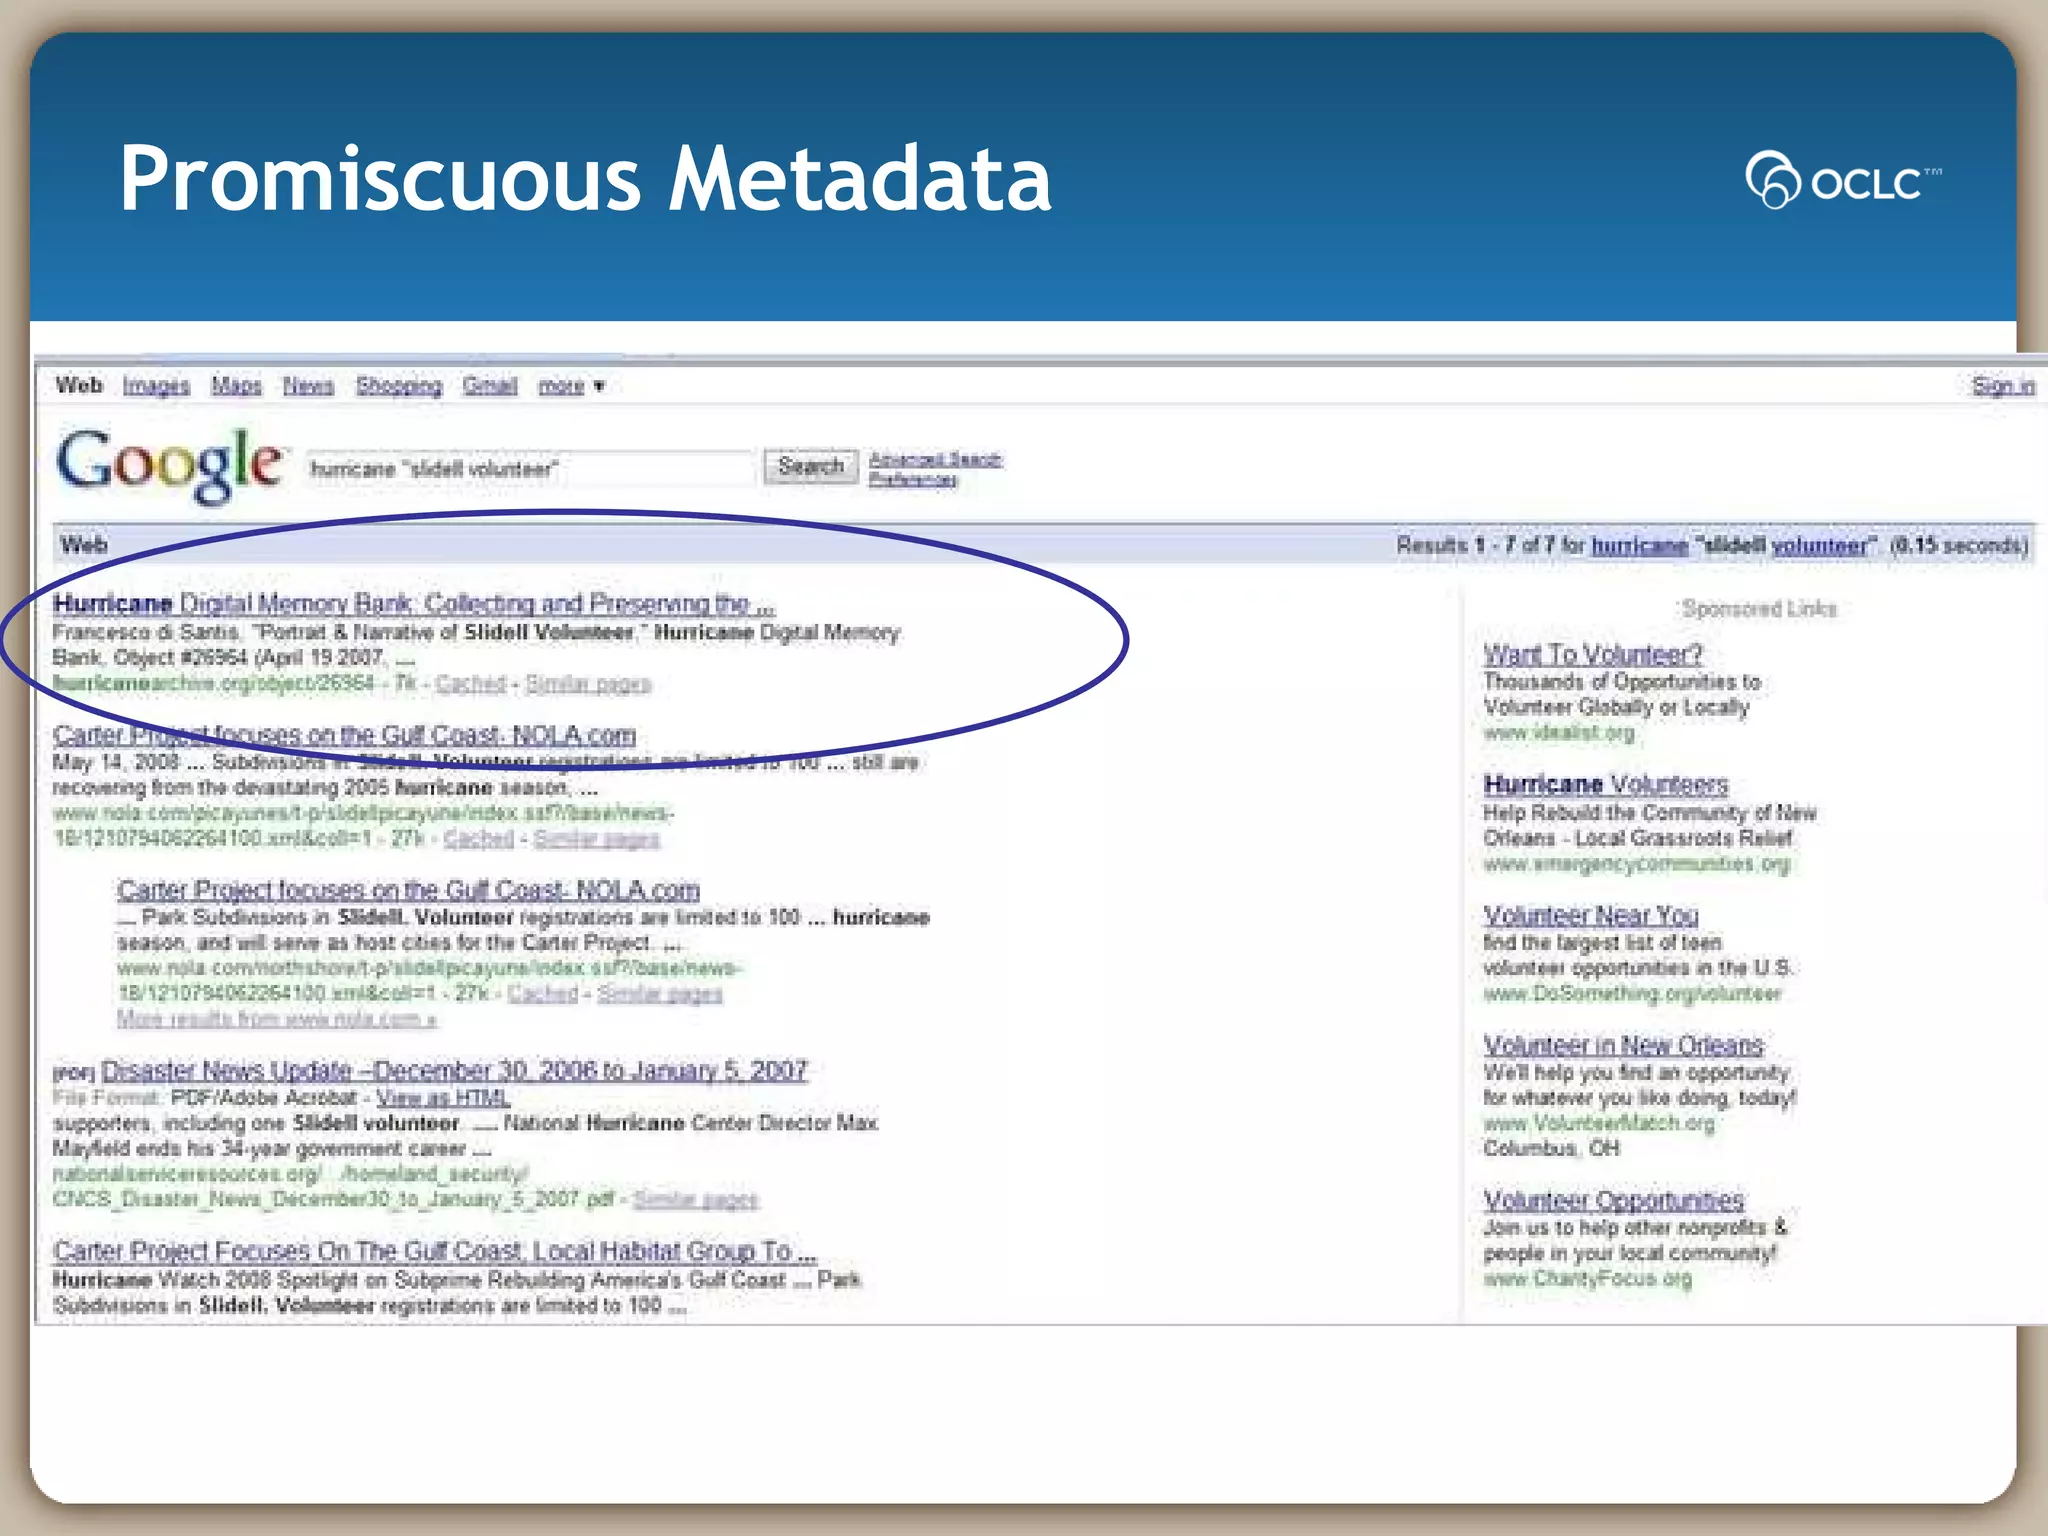Click 'volunteer' link in results bar
This screenshot has height=1536, width=2048.
1819,545
